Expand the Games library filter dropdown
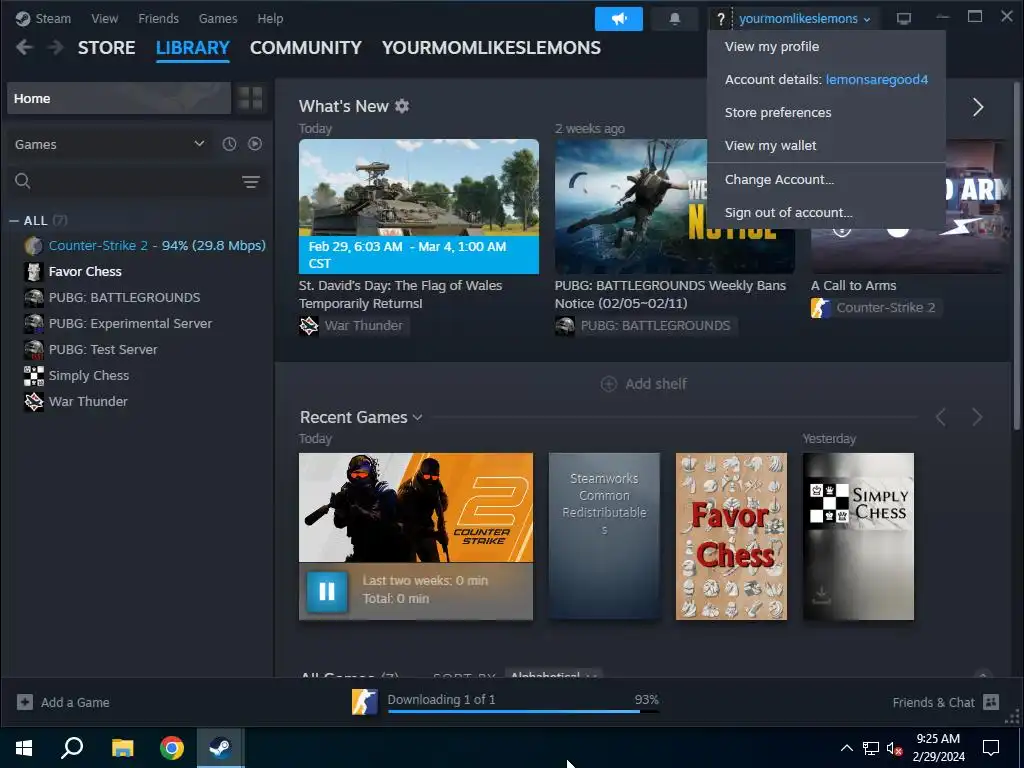Image resolution: width=1024 pixels, height=768 pixels. (x=109, y=144)
